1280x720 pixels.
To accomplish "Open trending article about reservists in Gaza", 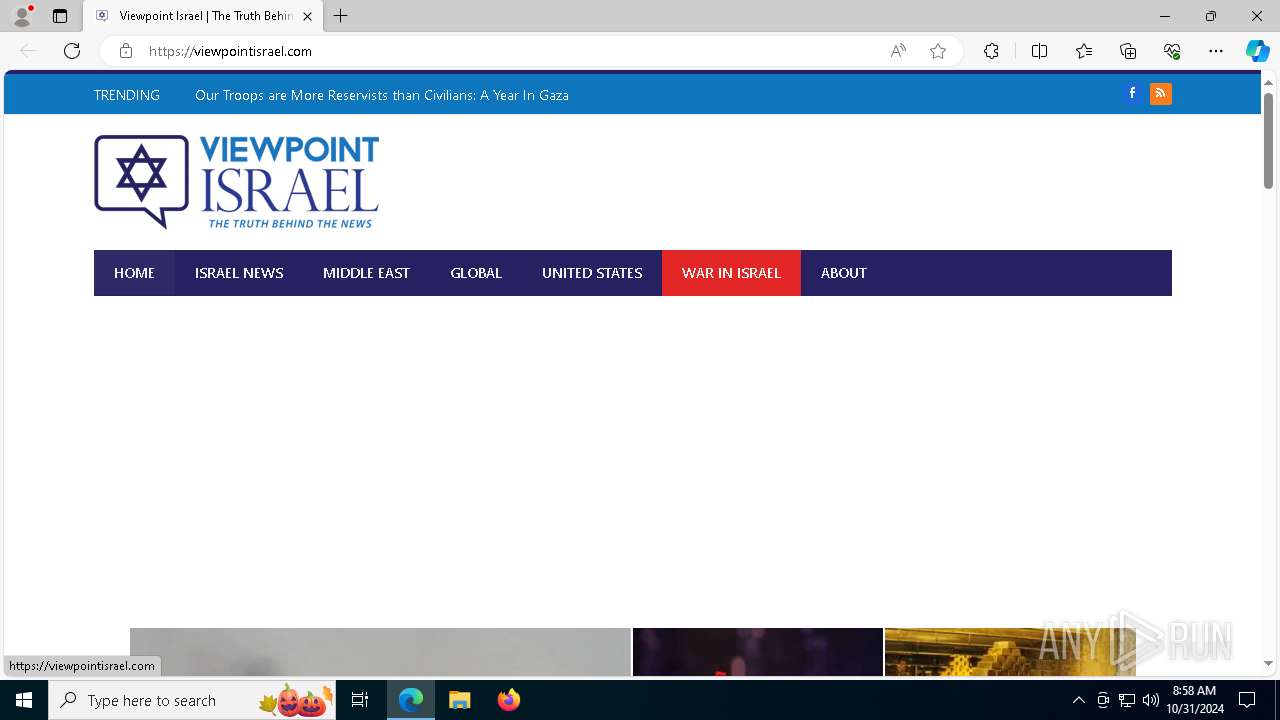I will pyautogui.click(x=382, y=95).
